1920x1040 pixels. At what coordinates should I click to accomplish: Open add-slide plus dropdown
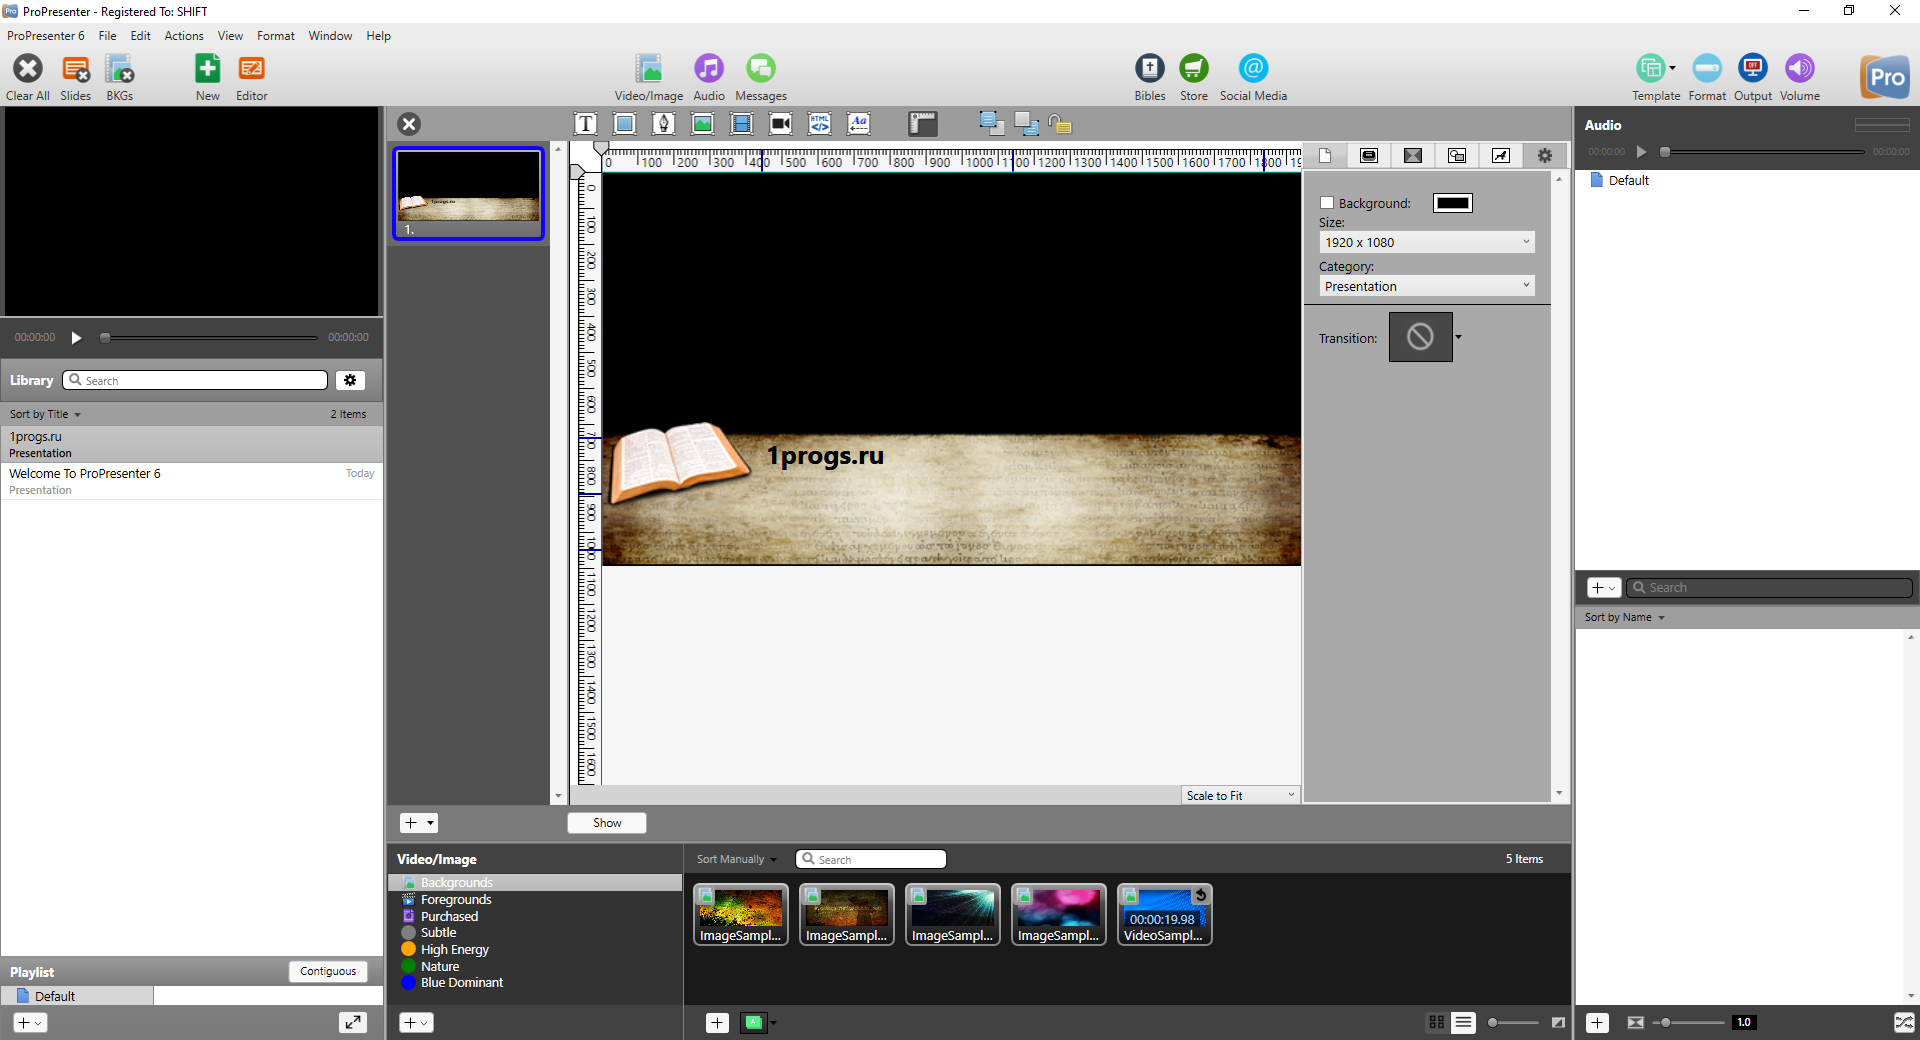coord(419,823)
